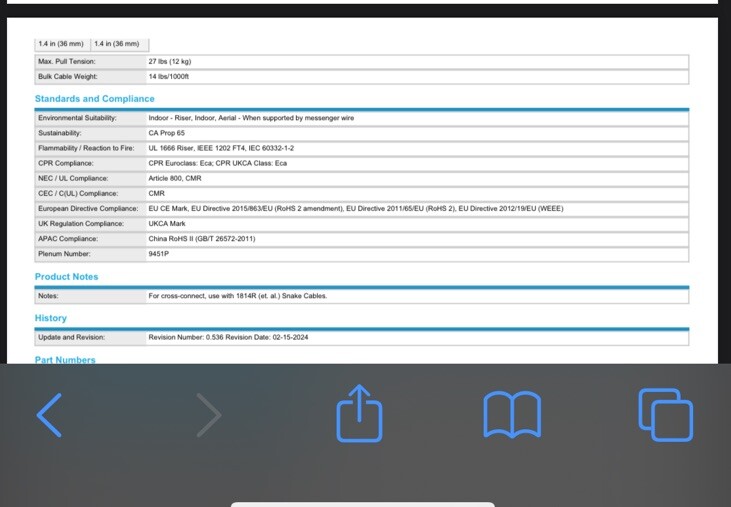Show all open tabs icon
731x507 pixels.
pyautogui.click(x=666, y=415)
